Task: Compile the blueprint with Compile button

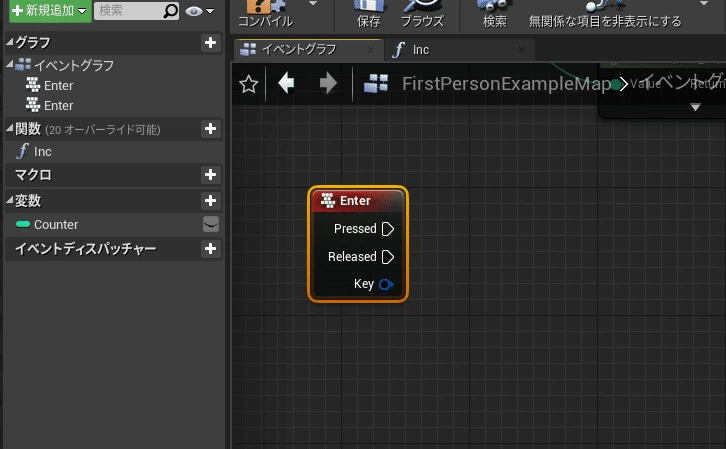Action: (266, 15)
